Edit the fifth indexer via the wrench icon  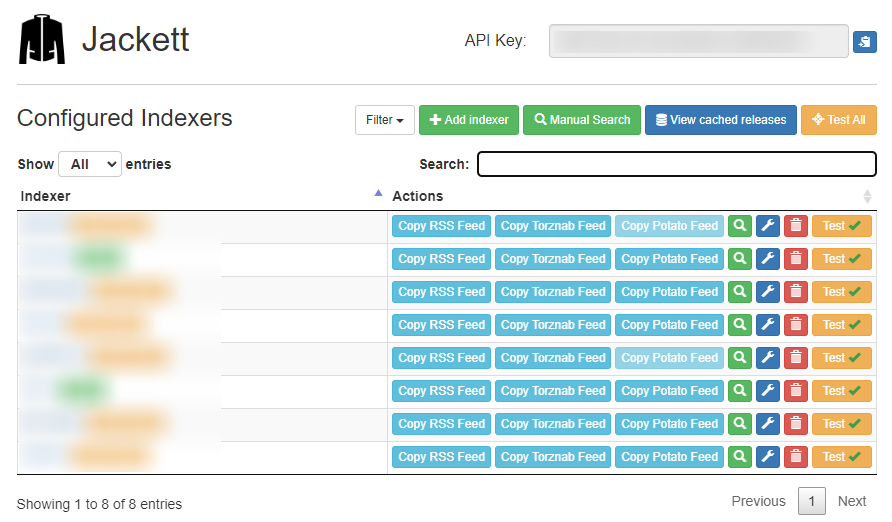pos(767,358)
